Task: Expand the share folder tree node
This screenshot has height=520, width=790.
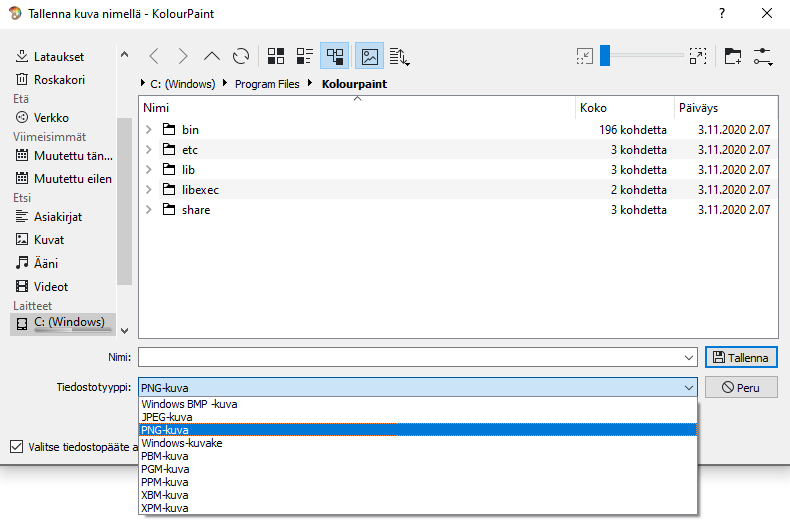Action: [x=149, y=210]
